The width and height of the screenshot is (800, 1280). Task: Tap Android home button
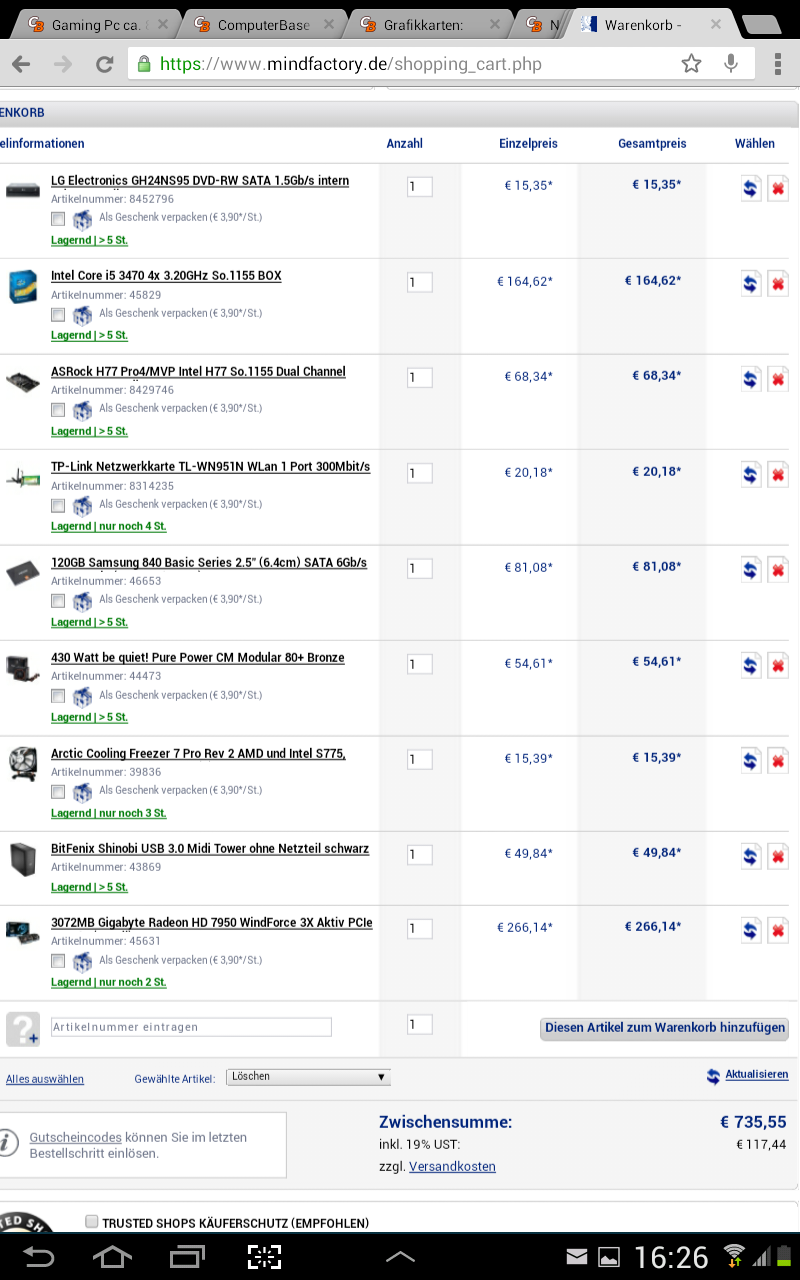pyautogui.click(x=111, y=1256)
